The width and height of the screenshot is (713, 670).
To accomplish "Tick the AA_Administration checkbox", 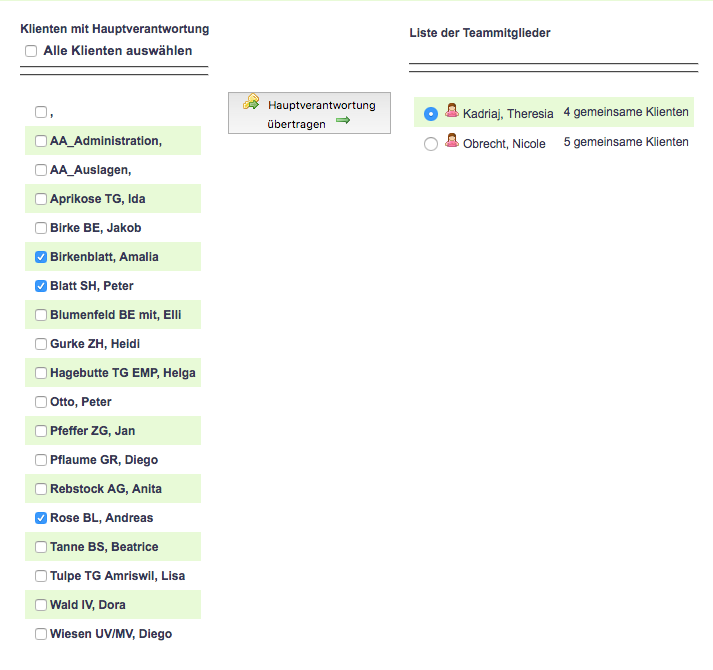I will pos(41,141).
